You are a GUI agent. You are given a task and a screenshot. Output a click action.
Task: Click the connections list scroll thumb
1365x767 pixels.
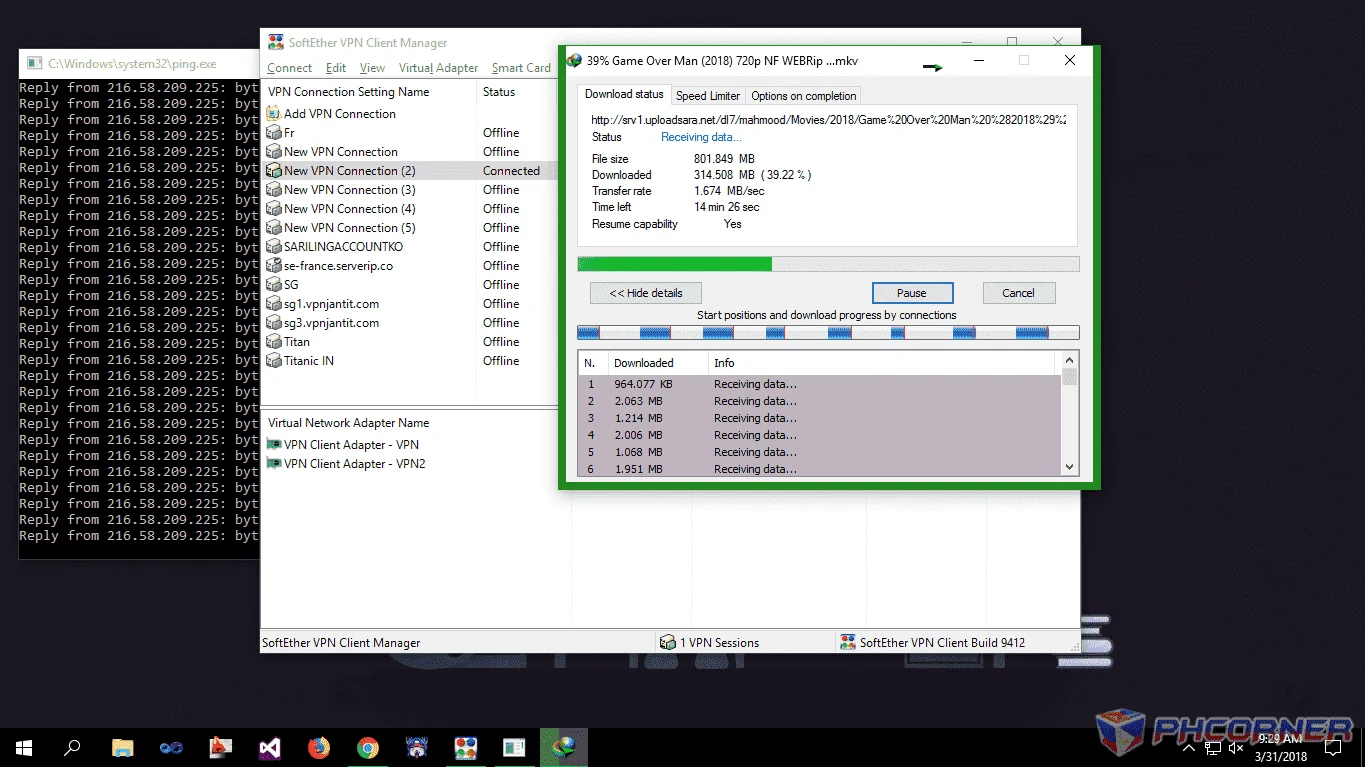(x=1069, y=377)
